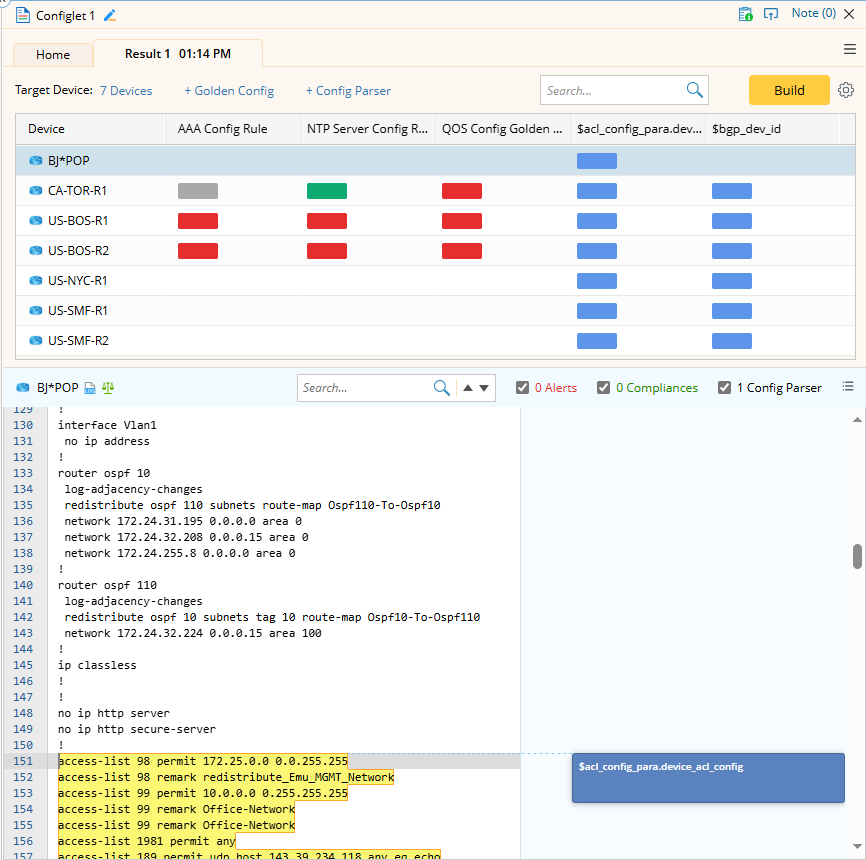Toggle the Compliances checkbox
Screen dimensions: 866x860
(603, 388)
